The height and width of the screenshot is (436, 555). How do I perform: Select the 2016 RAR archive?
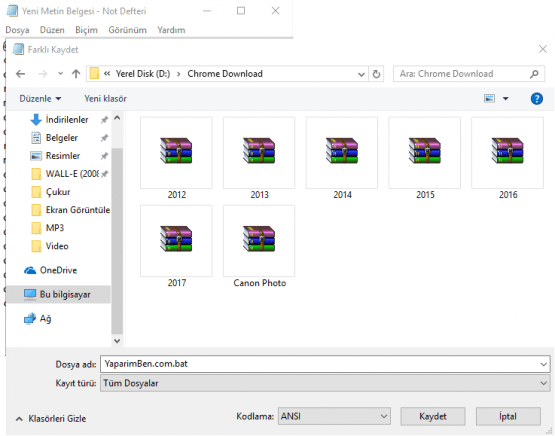click(x=508, y=159)
